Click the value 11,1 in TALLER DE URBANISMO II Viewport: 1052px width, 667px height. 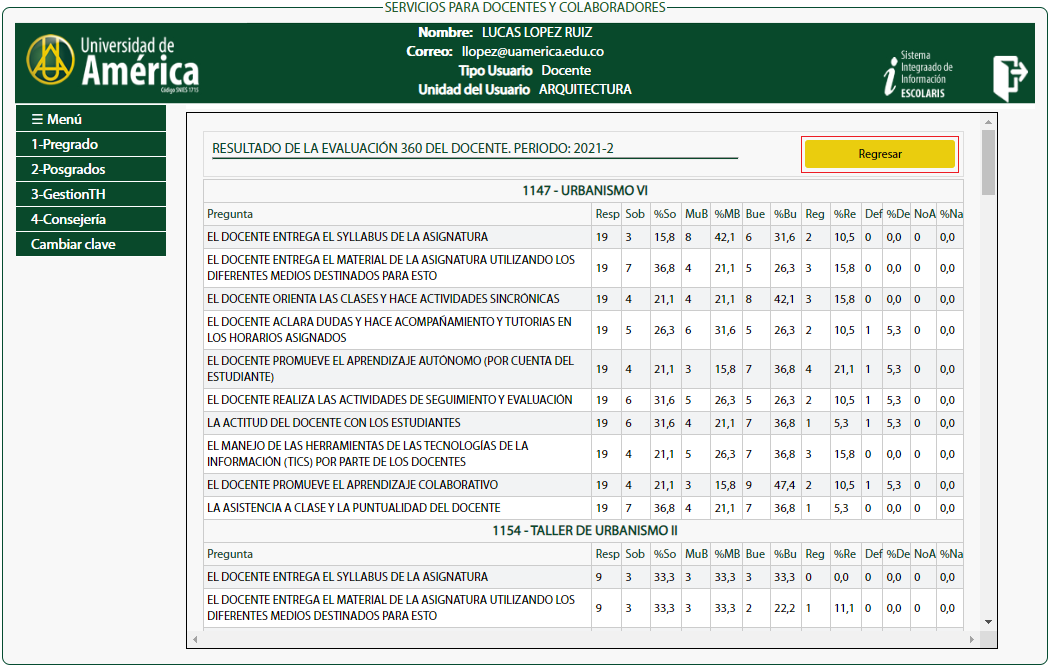click(844, 608)
